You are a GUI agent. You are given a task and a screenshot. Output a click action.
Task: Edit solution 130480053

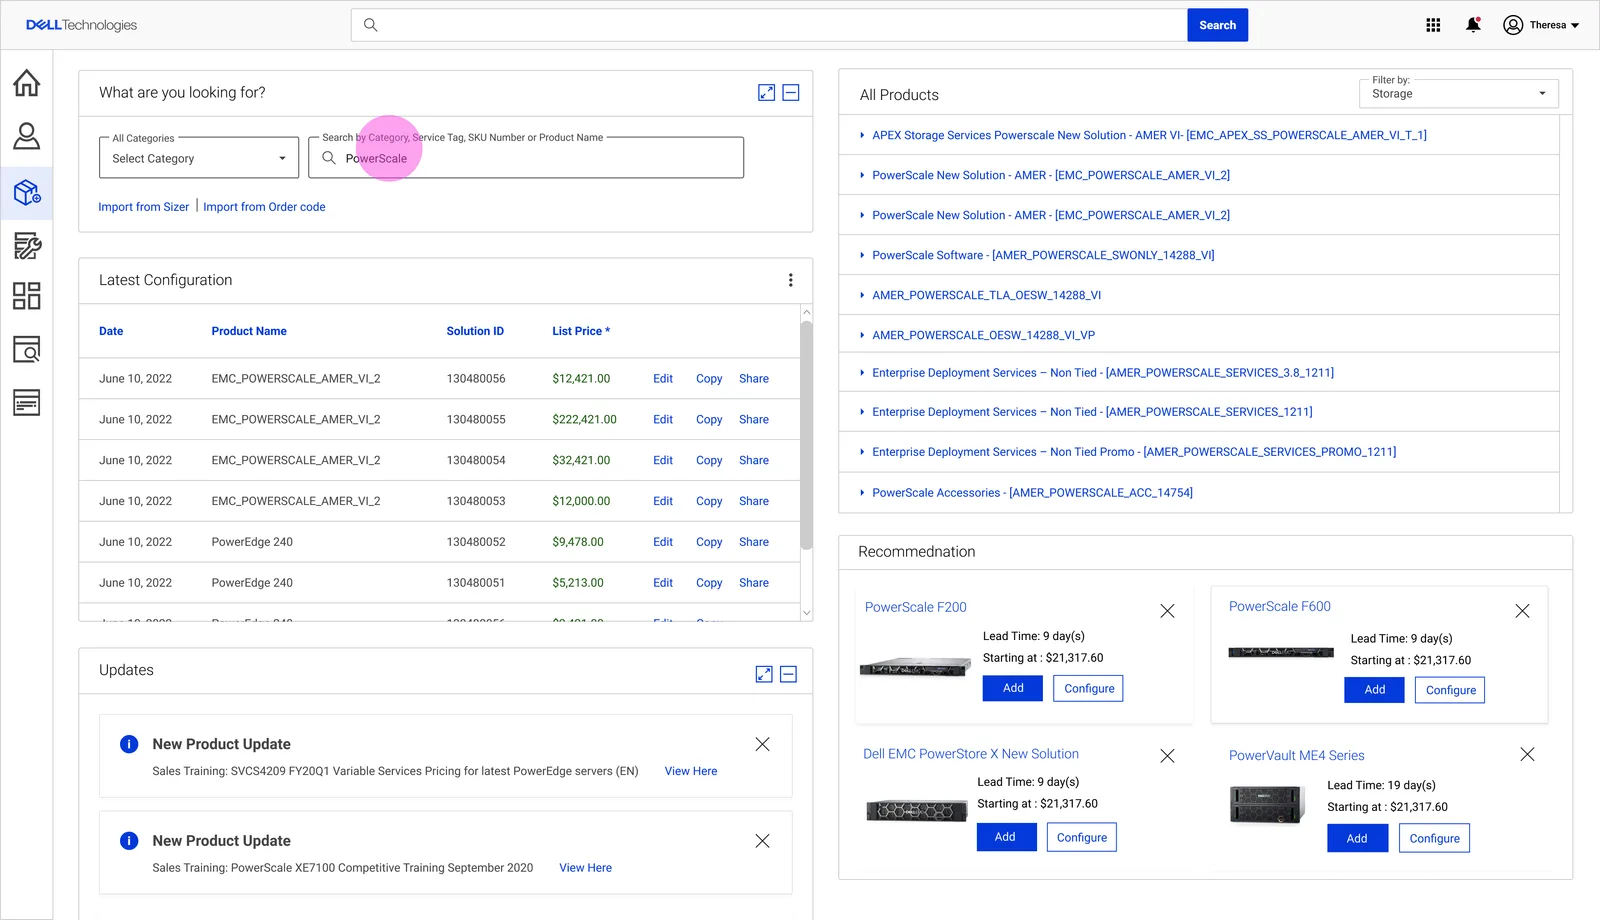pos(663,502)
